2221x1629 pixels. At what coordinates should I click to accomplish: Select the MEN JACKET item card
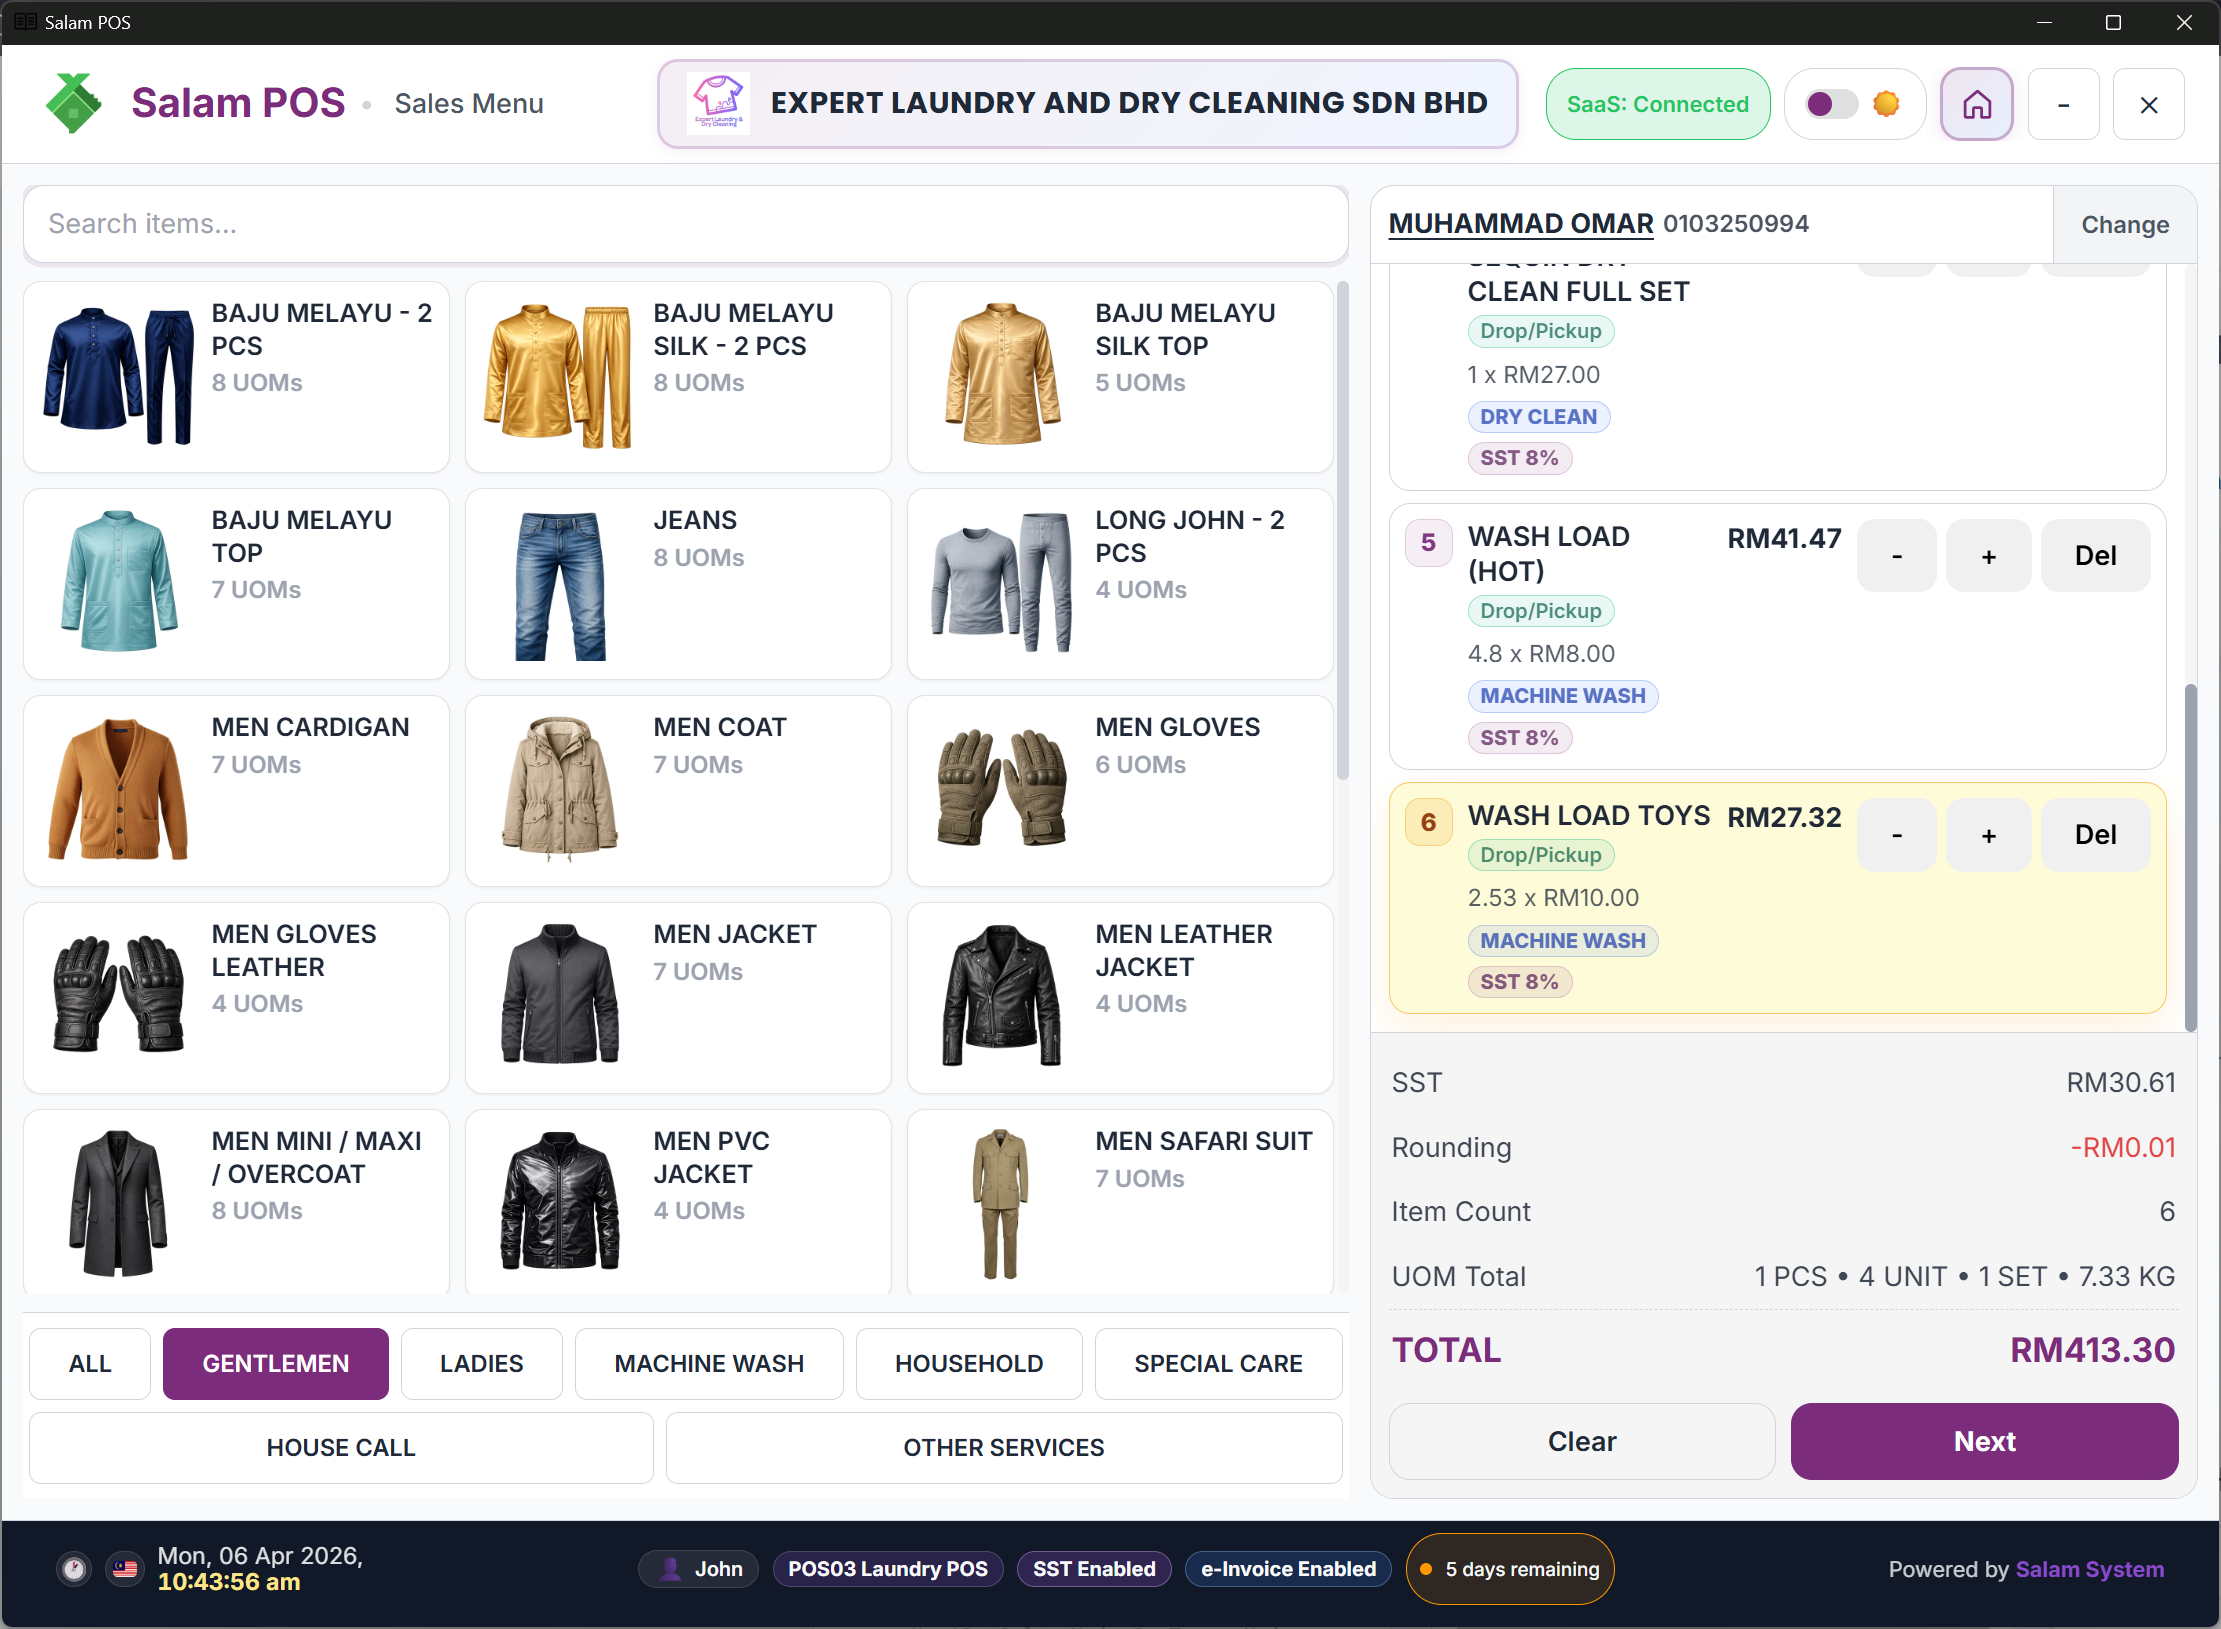(678, 998)
